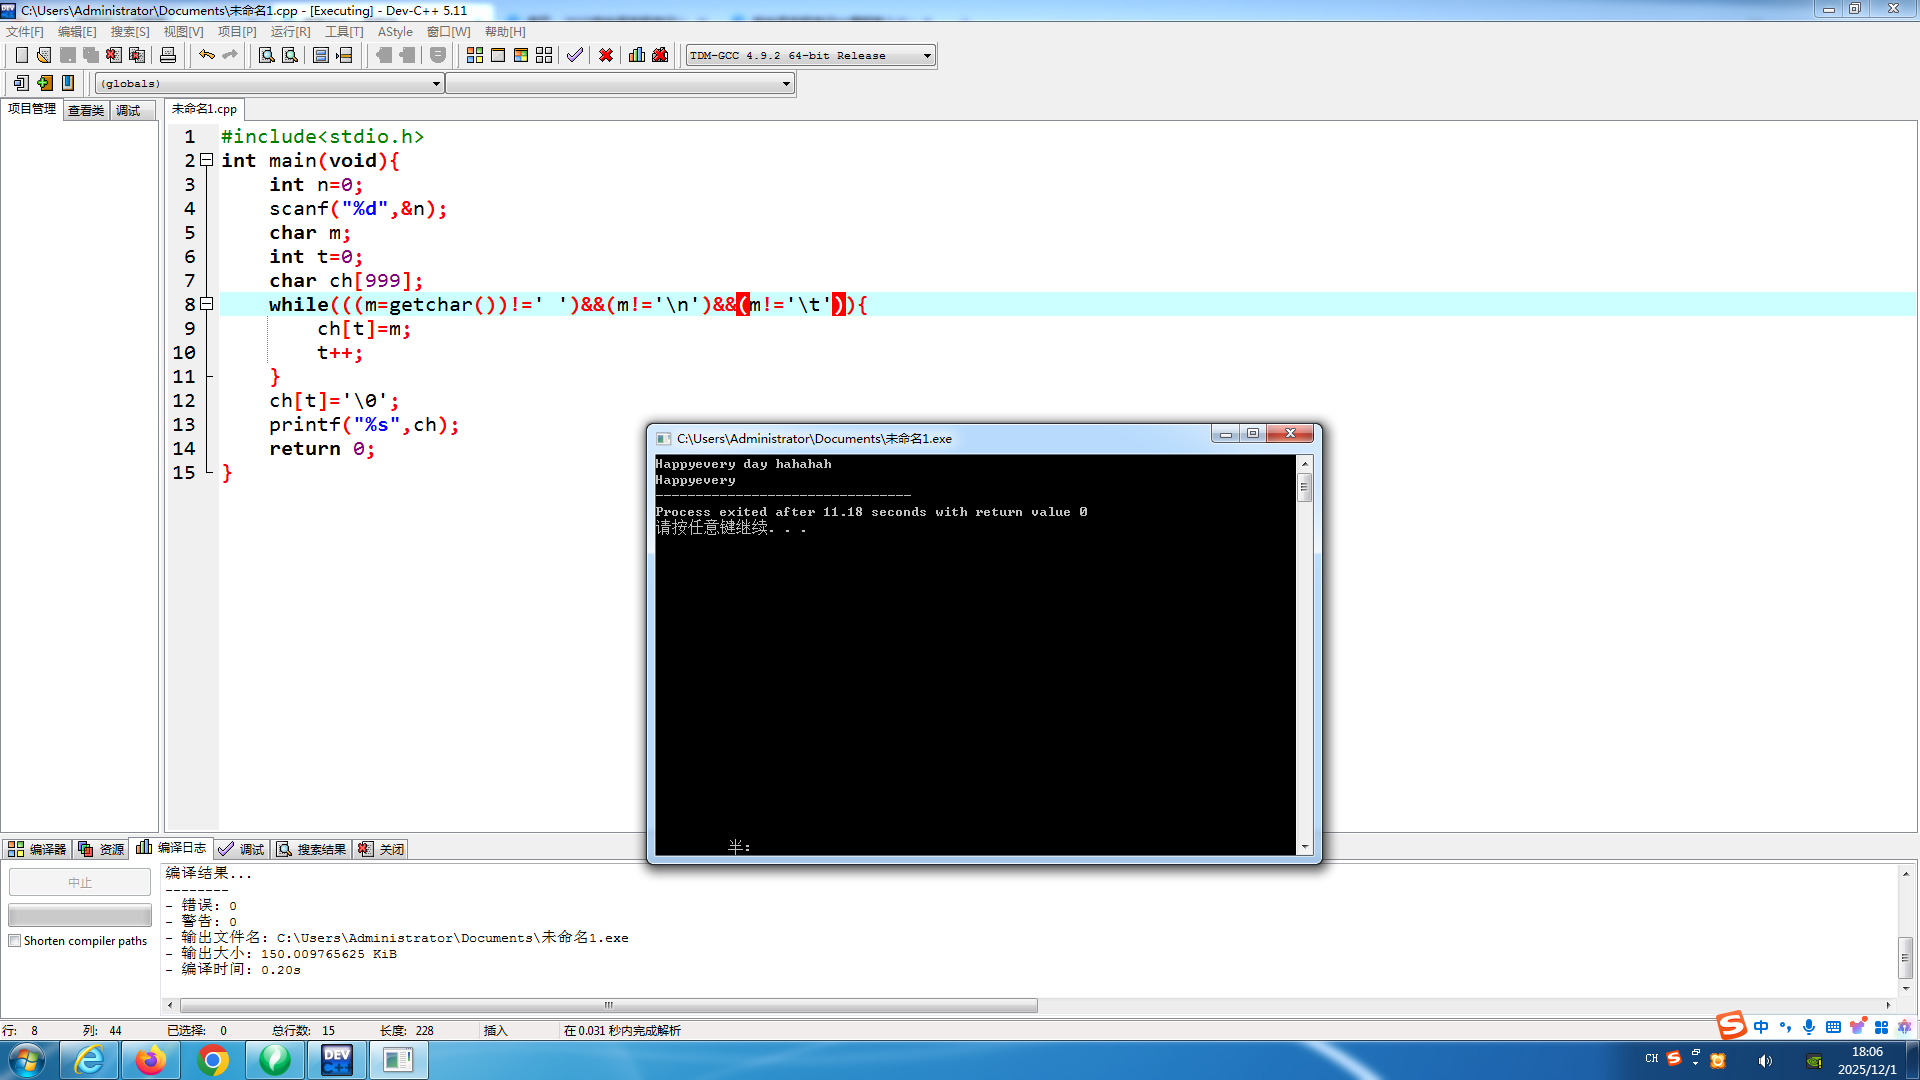This screenshot has width=1920, height=1080.
Task: Open the 运行[R] menu
Action: pyautogui.click(x=290, y=32)
